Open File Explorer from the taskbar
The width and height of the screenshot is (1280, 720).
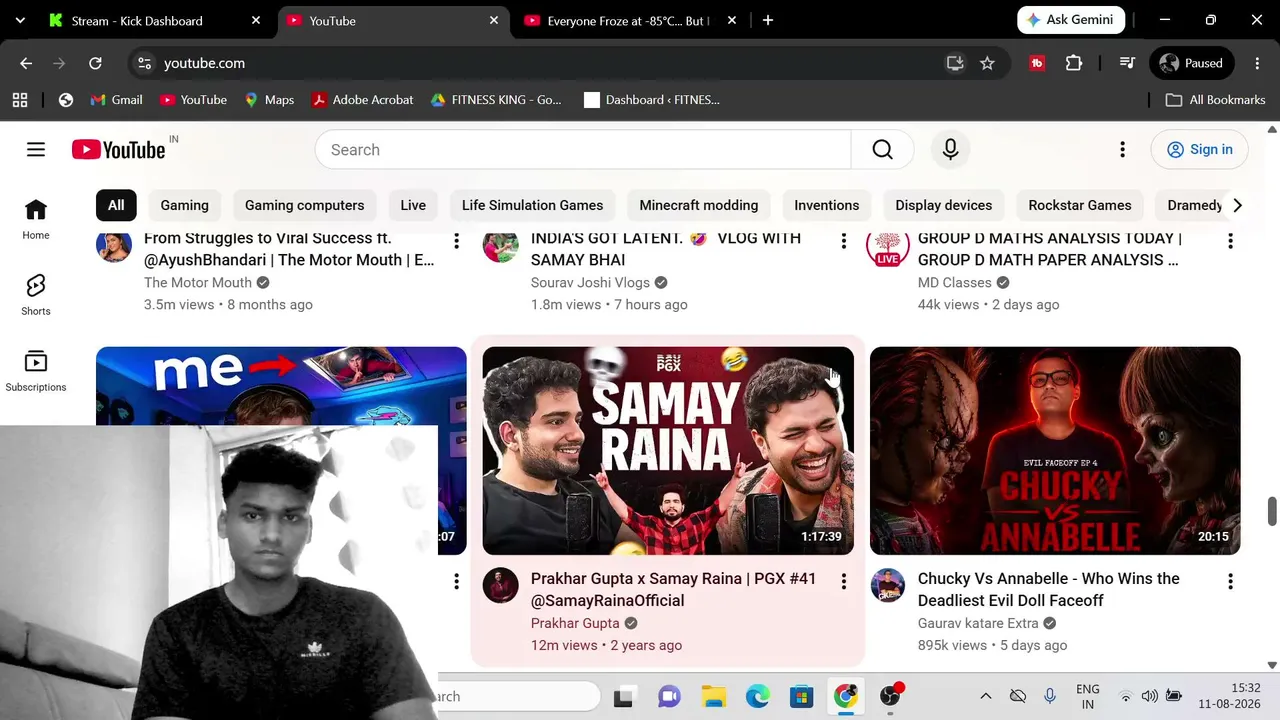(713, 696)
